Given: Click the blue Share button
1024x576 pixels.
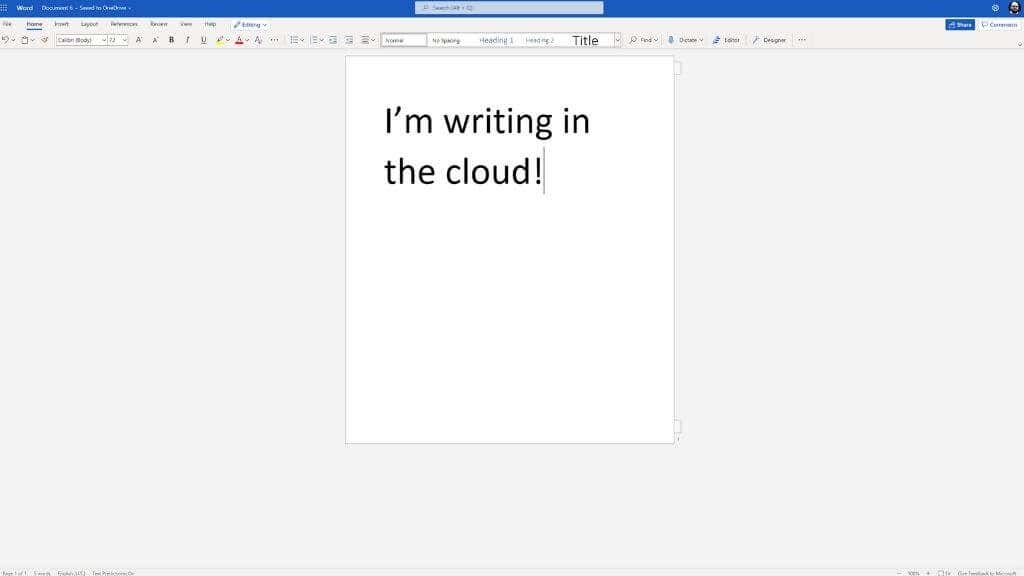Looking at the screenshot, I should 960,24.
